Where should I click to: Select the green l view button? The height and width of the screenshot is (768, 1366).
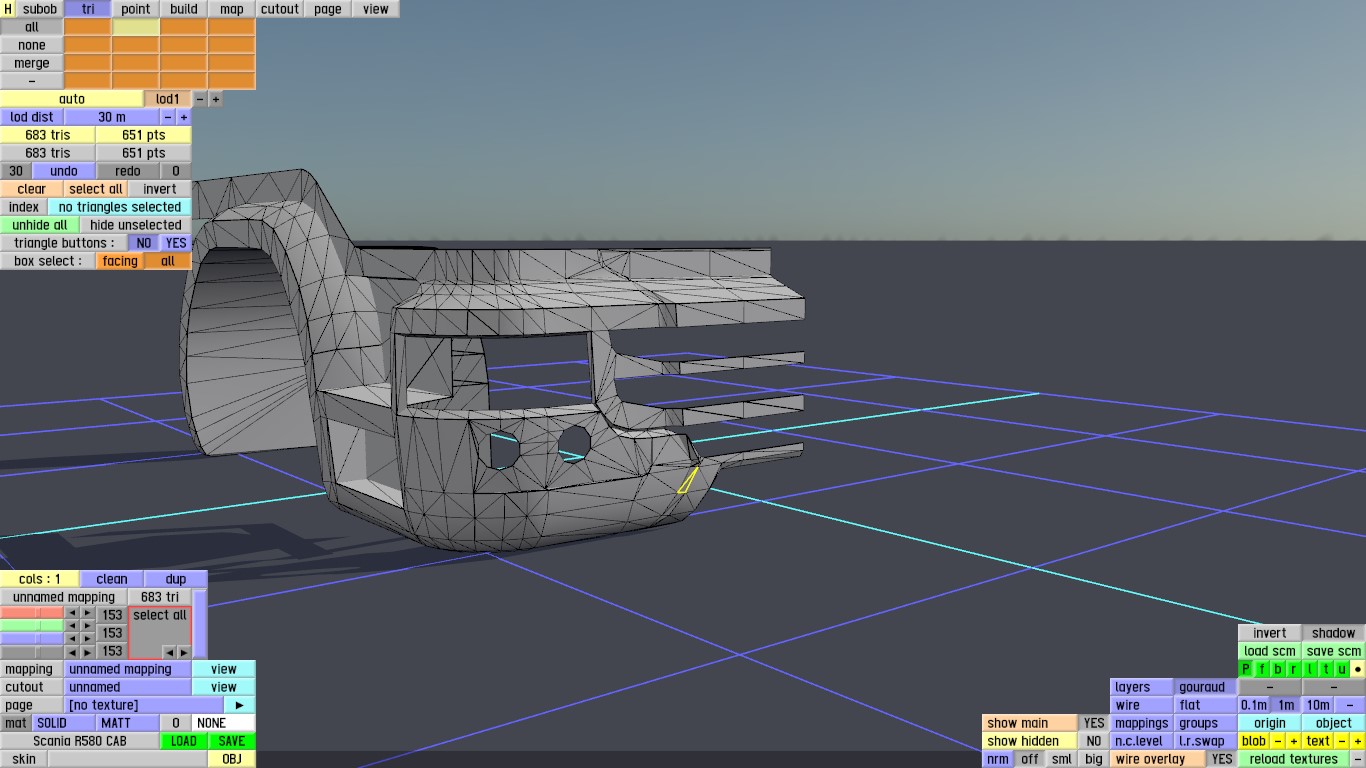tap(1310, 669)
